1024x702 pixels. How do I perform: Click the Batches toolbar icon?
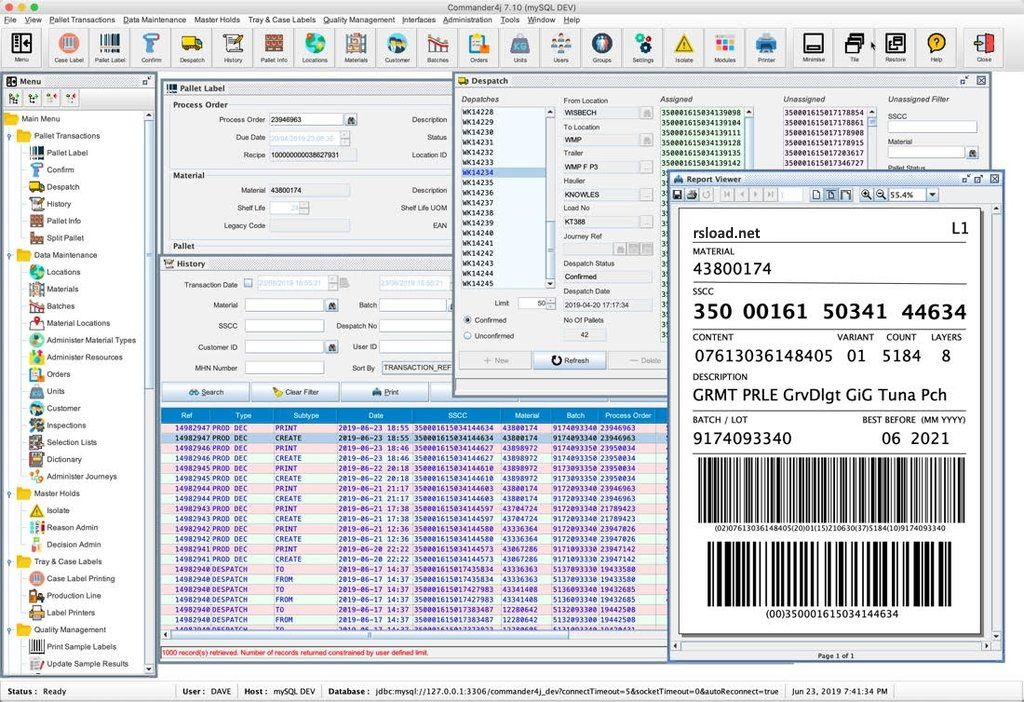click(x=437, y=46)
